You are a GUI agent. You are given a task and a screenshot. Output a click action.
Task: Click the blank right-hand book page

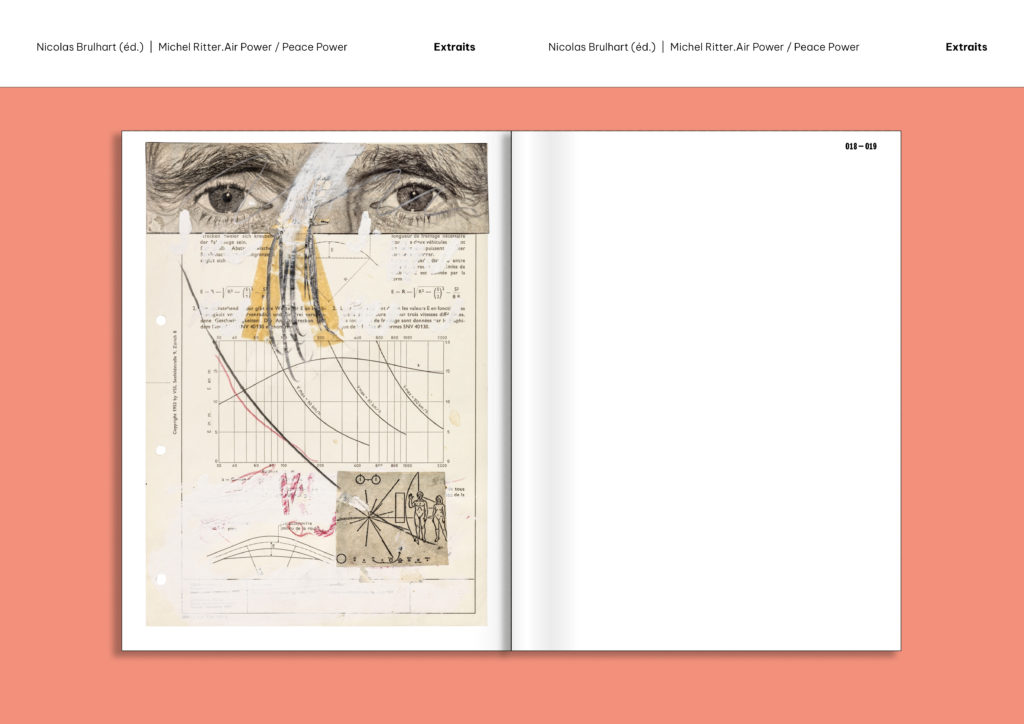pos(720,400)
